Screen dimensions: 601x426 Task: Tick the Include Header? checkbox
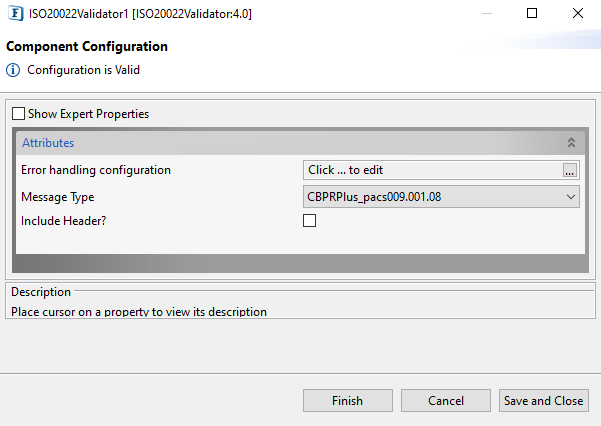[x=309, y=221]
